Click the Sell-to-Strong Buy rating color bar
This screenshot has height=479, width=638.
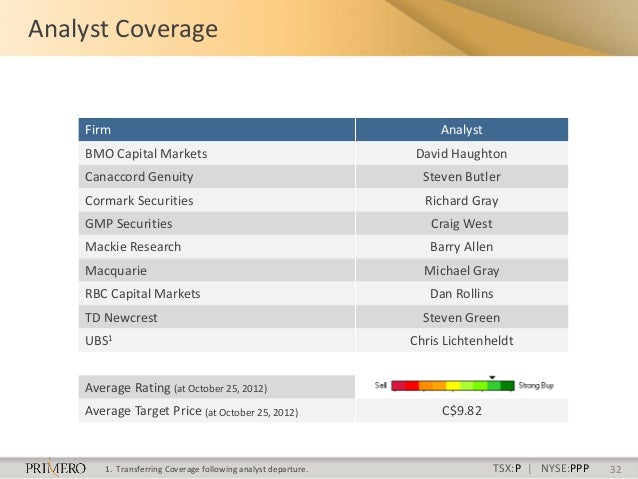tap(452, 385)
